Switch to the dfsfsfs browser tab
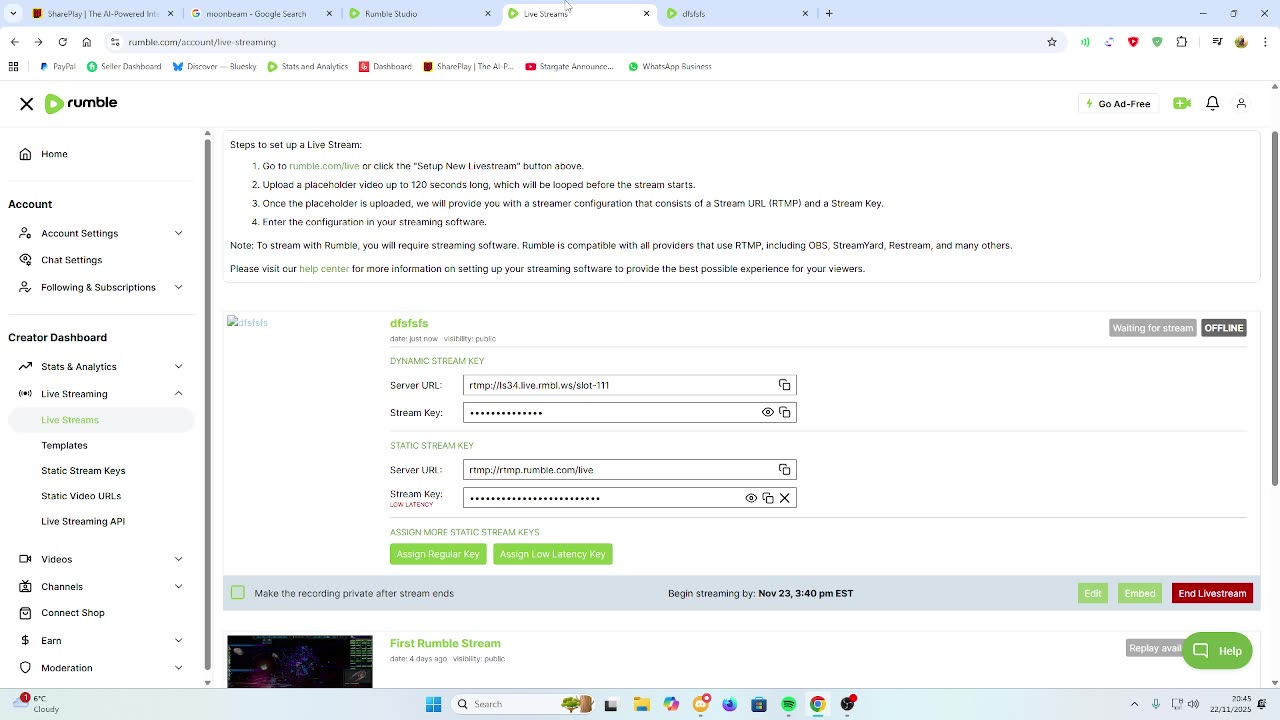1280x720 pixels. 739,14
